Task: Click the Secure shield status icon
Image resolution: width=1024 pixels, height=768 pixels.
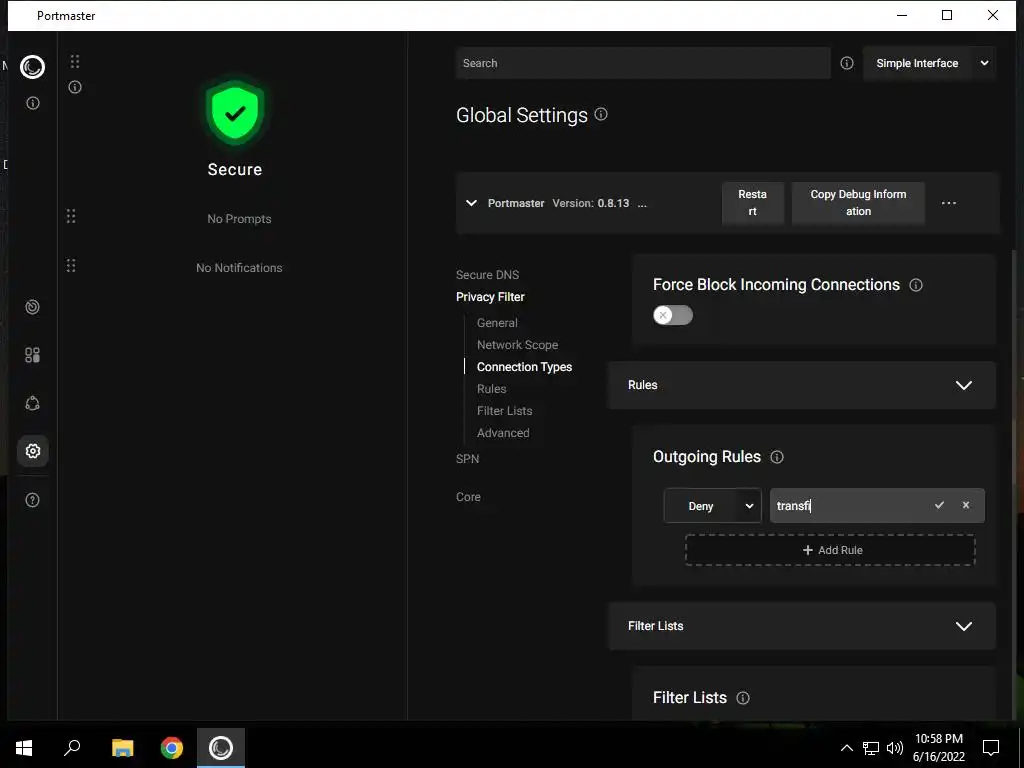Action: (x=235, y=112)
